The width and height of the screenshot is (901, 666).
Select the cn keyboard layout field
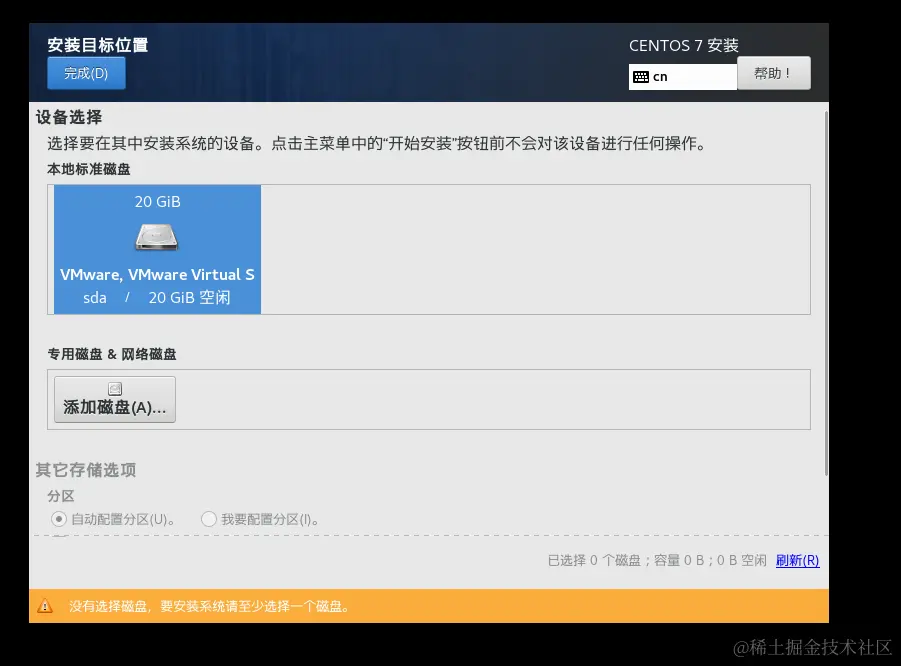(x=683, y=77)
